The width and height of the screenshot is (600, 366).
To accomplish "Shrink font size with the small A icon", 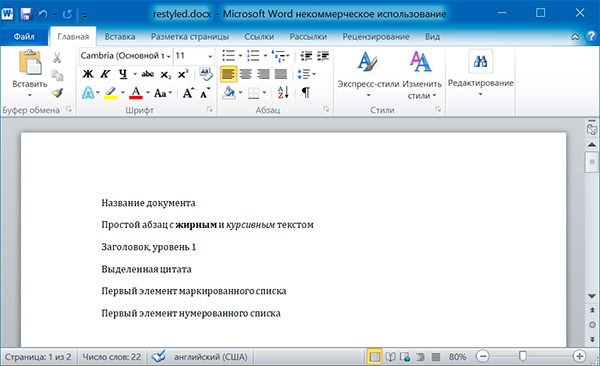I will (x=205, y=93).
